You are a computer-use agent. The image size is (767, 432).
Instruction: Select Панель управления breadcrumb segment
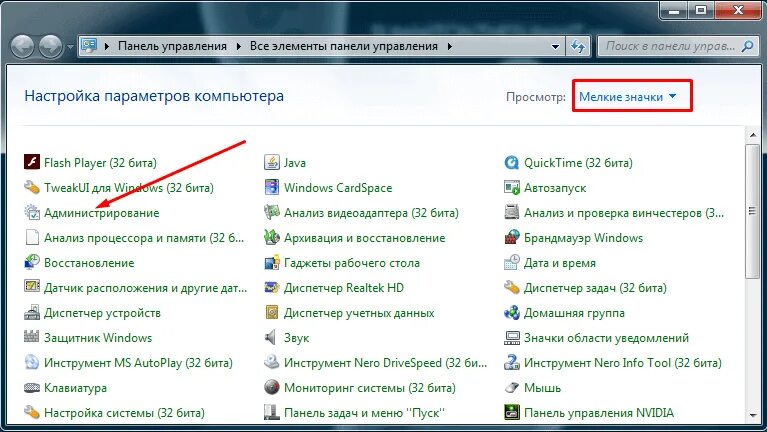pos(172,46)
